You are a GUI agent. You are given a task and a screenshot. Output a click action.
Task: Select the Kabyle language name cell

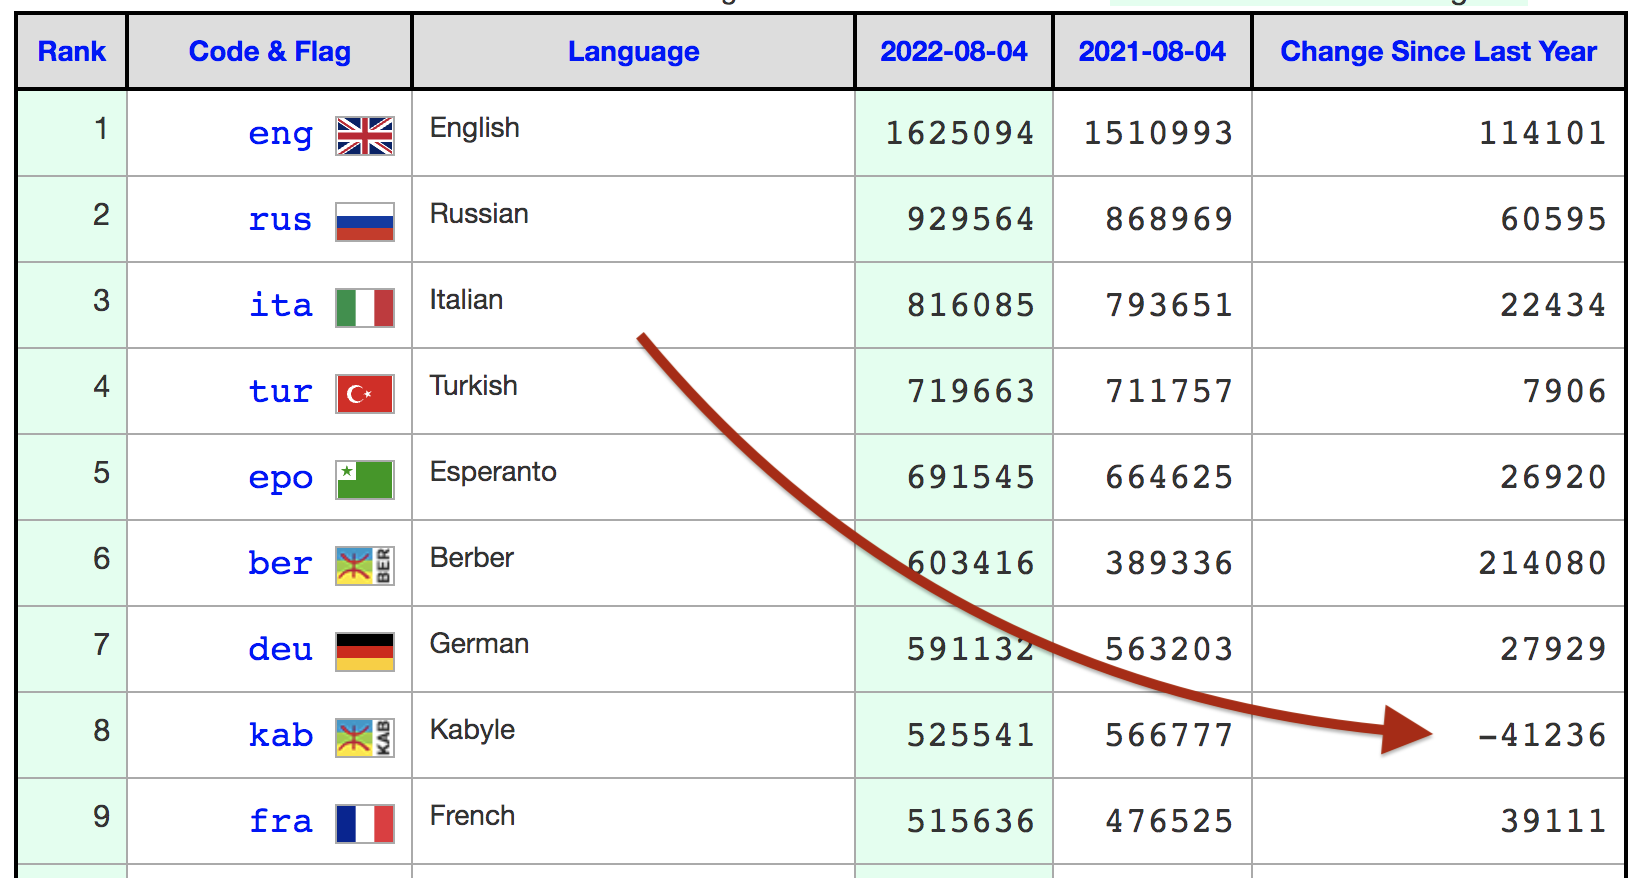coord(633,735)
